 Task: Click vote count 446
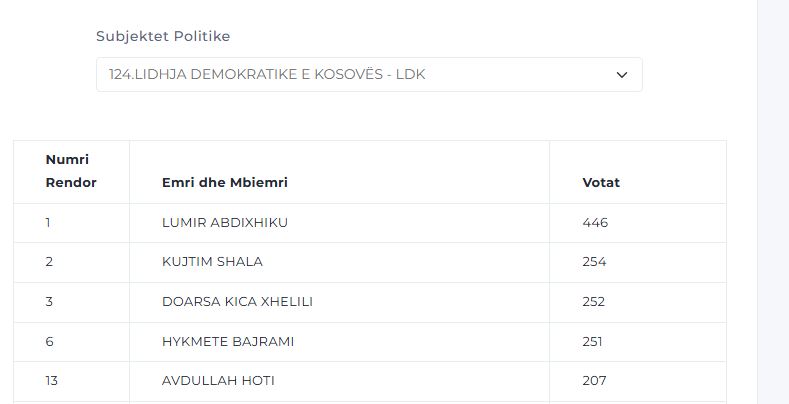coord(595,223)
